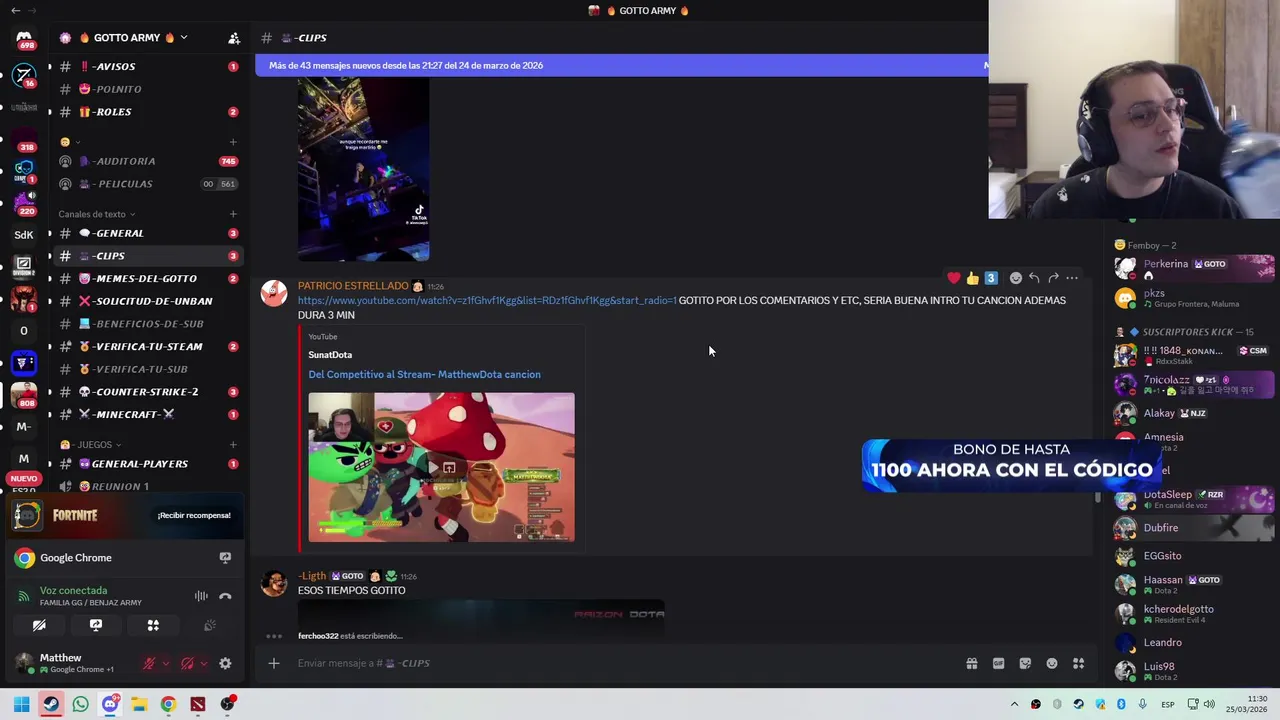Open the SOLICITUD-DE-UNBAN channel
The height and width of the screenshot is (720, 1280).
[146, 301]
